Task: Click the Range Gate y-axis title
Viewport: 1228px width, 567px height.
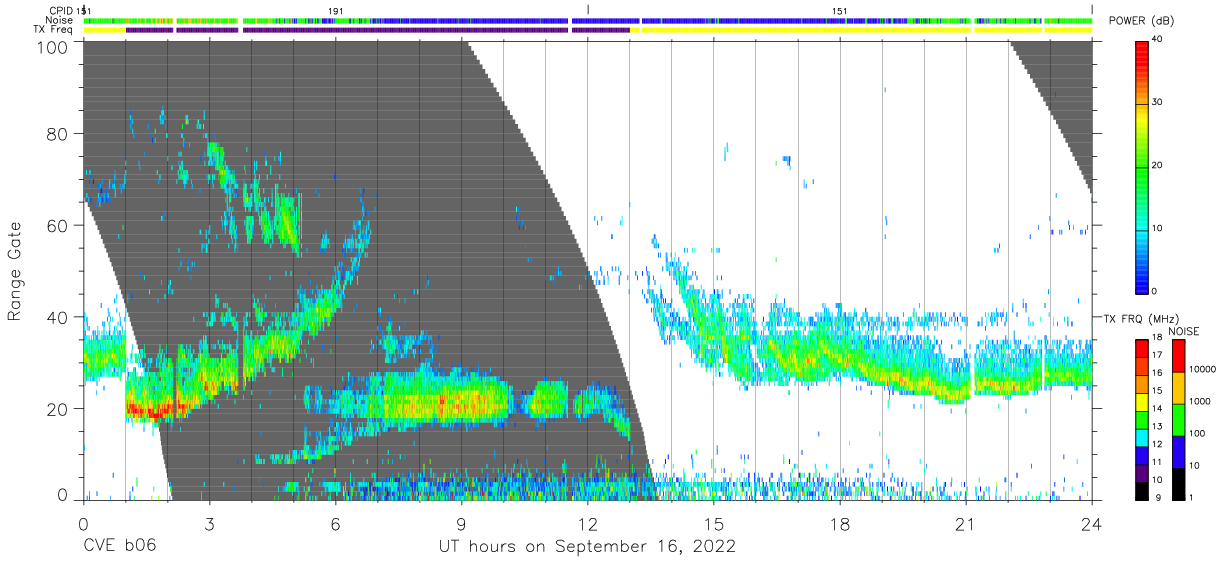Action: tap(16, 271)
